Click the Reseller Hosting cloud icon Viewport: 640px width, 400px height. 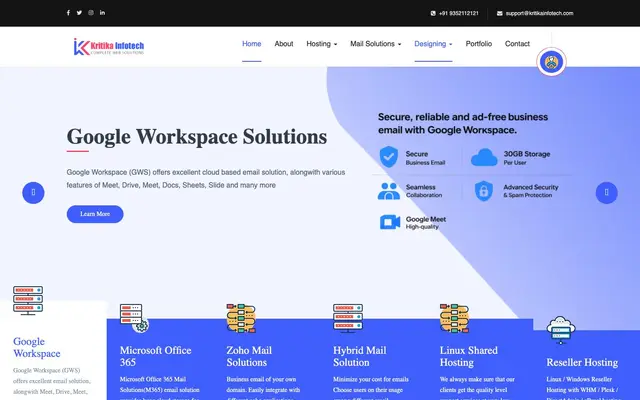pyautogui.click(x=561, y=331)
